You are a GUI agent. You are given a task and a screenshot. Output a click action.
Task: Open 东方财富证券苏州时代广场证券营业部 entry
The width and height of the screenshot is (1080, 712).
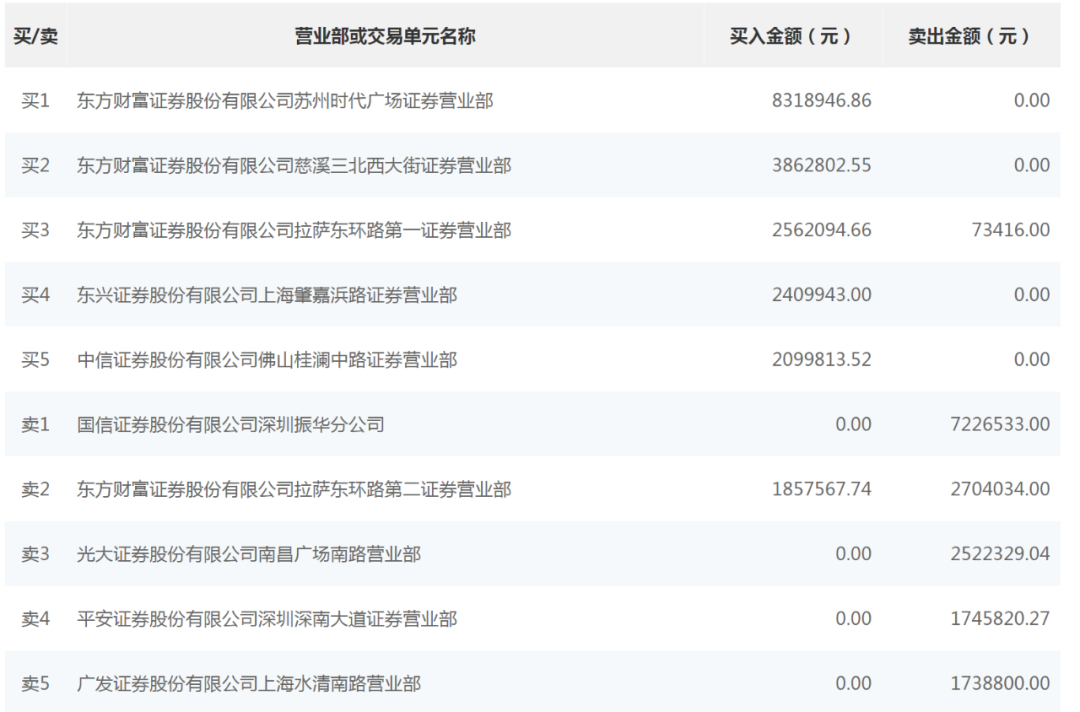[285, 101]
